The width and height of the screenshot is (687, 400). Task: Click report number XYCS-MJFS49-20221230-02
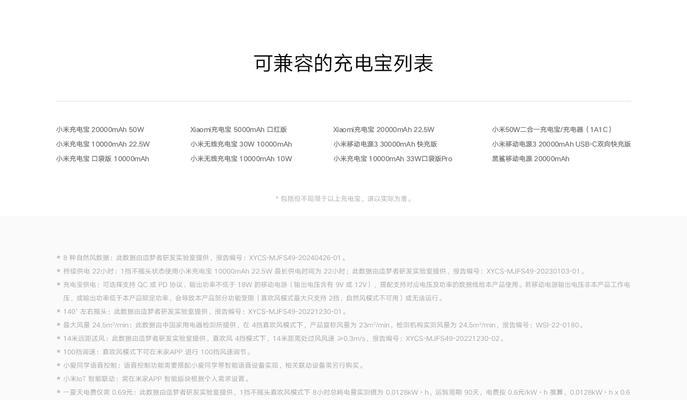pyautogui.click(x=452, y=338)
